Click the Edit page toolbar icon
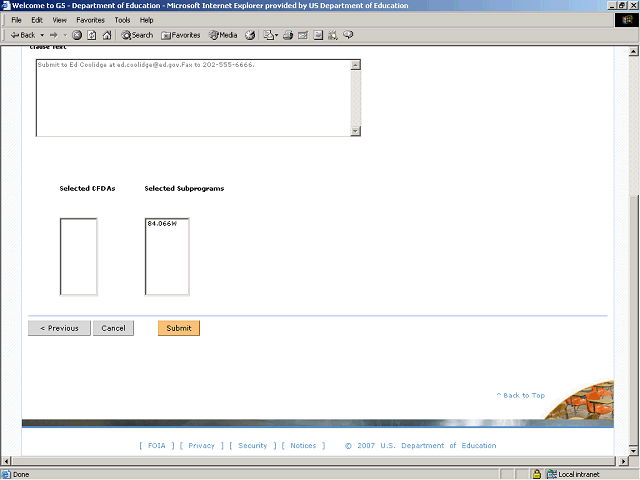The height and width of the screenshot is (480, 640). click(303, 35)
